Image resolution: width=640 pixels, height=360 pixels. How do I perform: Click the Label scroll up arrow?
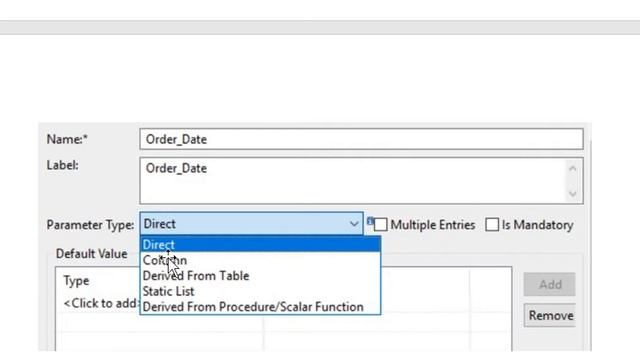572,169
